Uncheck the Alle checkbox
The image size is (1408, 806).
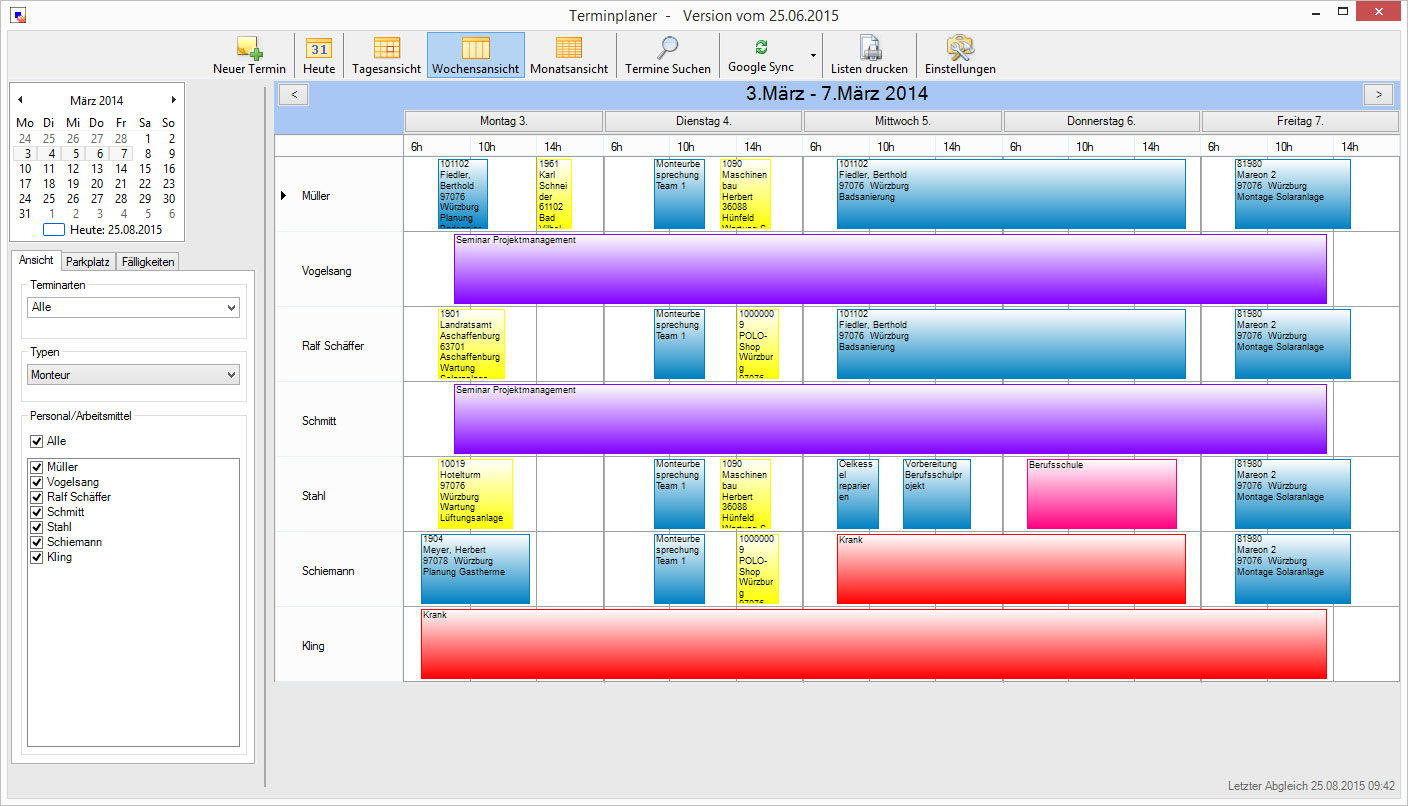[37, 441]
